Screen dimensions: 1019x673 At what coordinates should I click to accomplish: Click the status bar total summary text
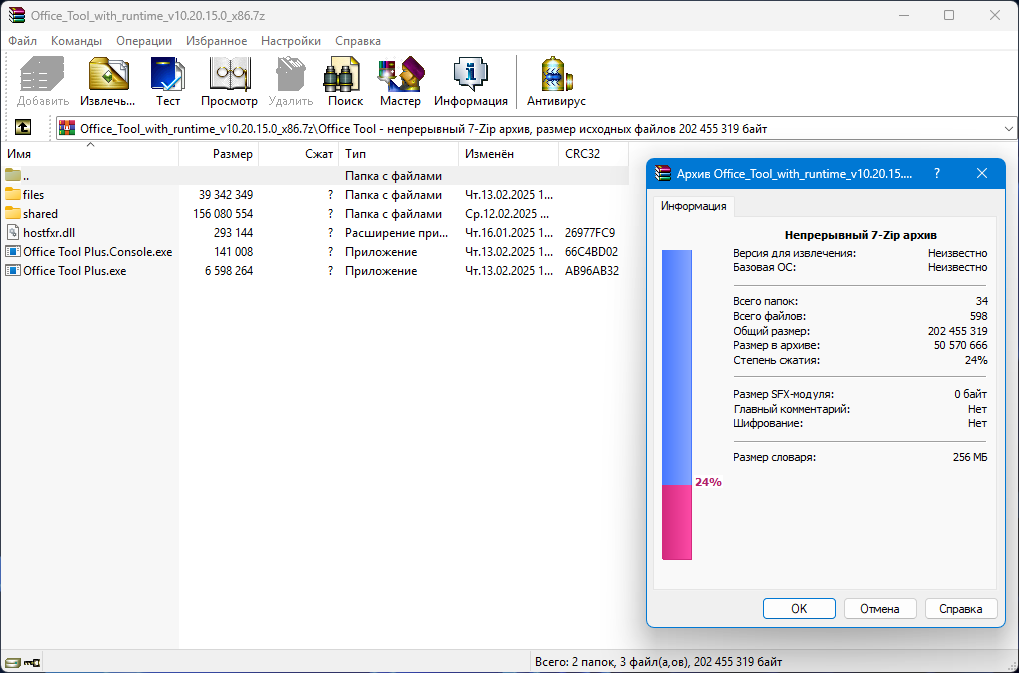pyautogui.click(x=658, y=662)
